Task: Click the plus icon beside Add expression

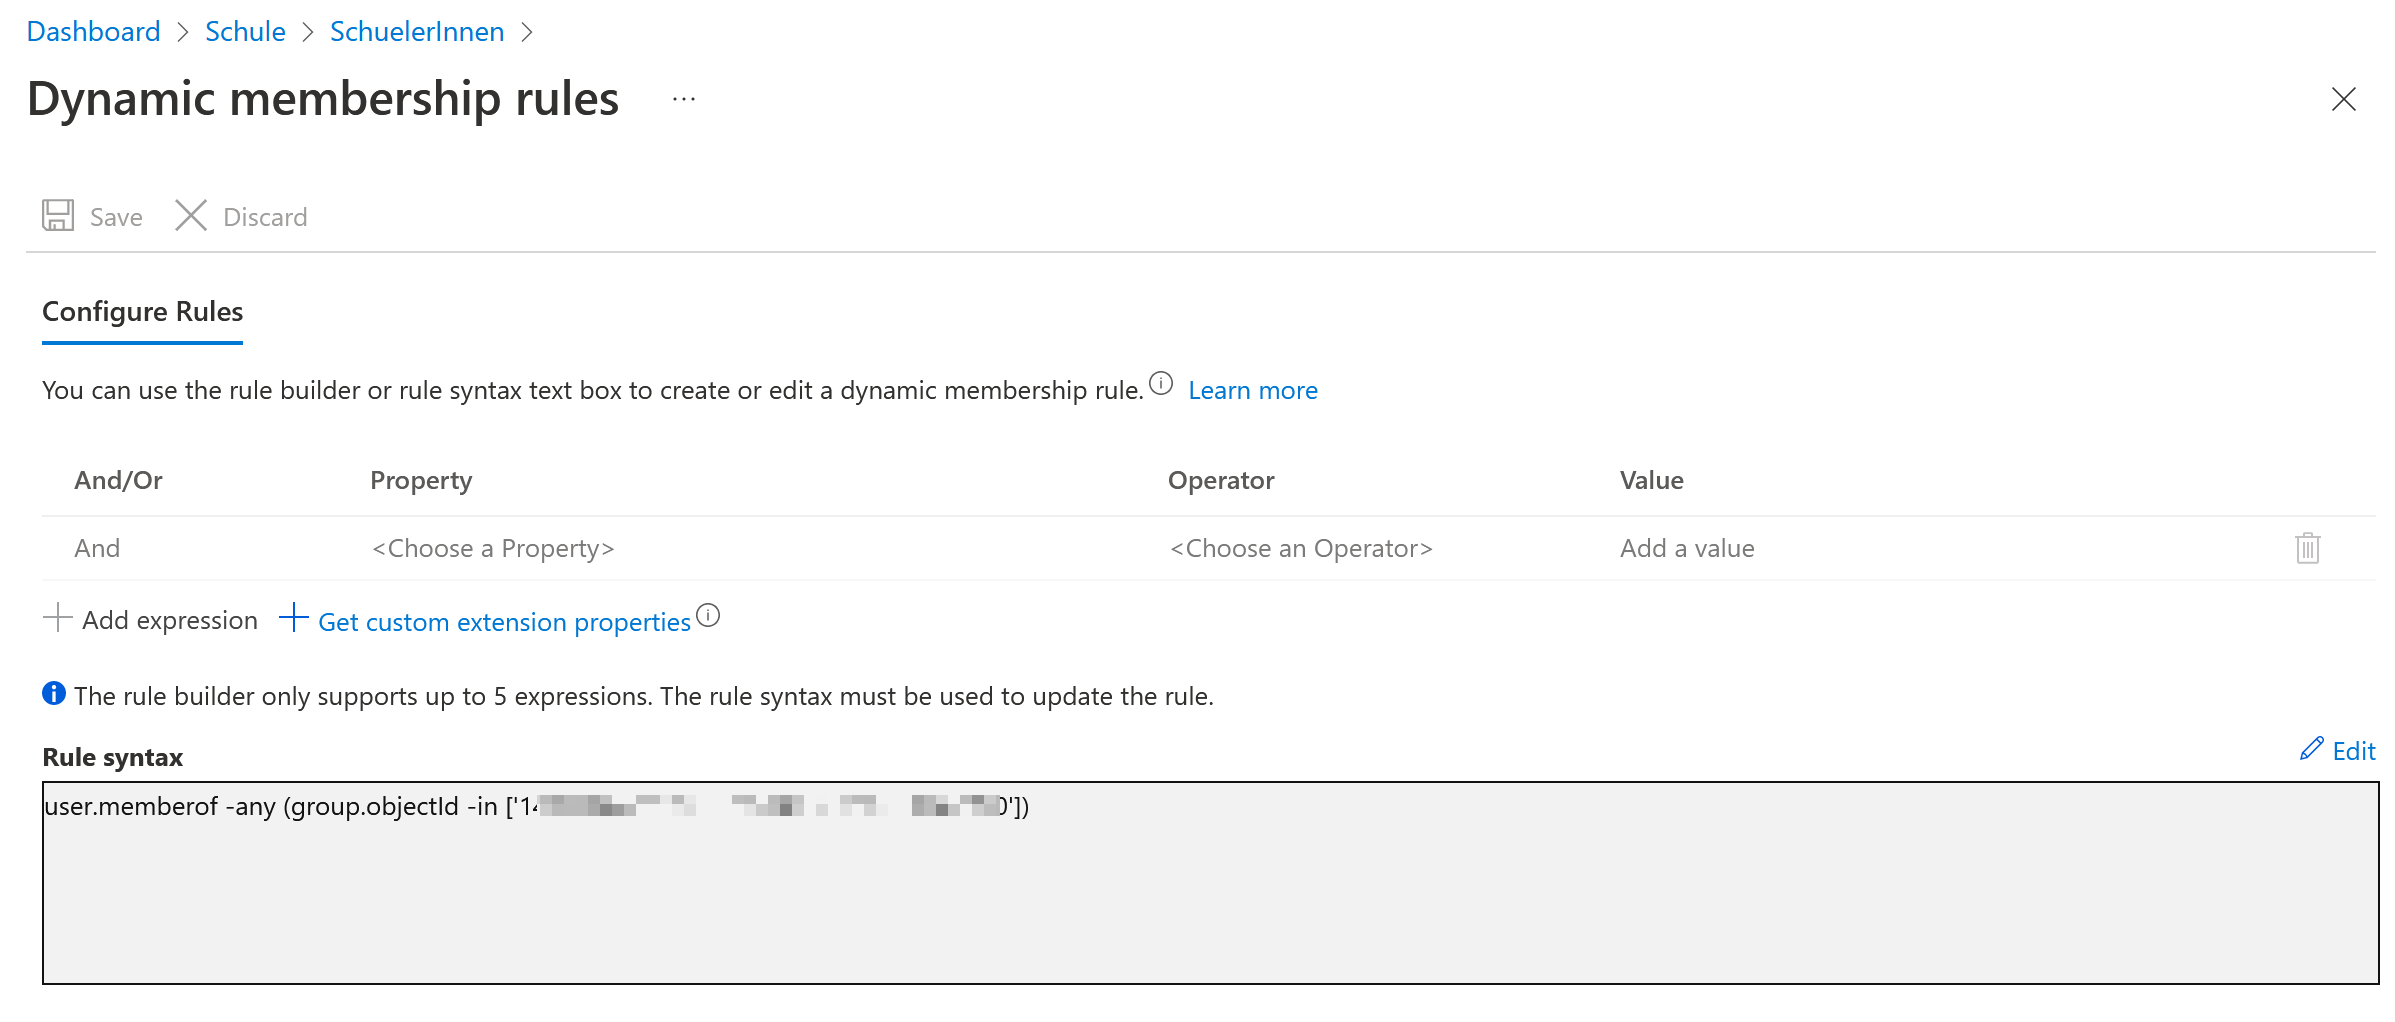Action: pos(58,619)
